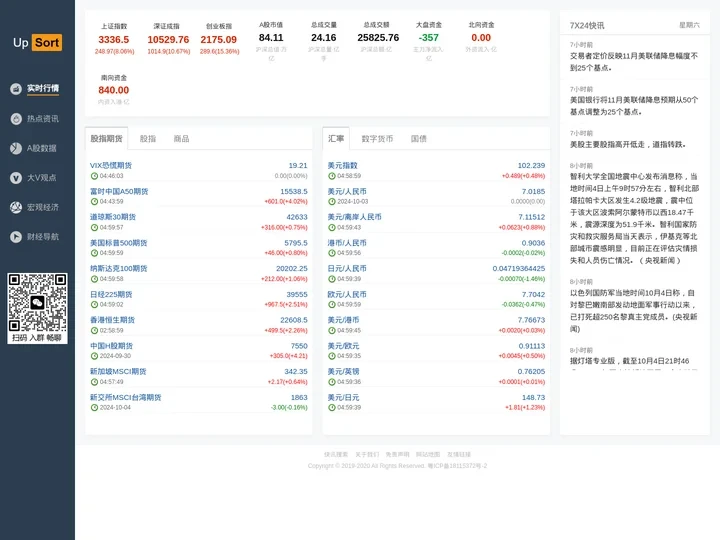Open news about 美股主要股指高开低走
Screen dimensions: 720x540
click(628, 145)
